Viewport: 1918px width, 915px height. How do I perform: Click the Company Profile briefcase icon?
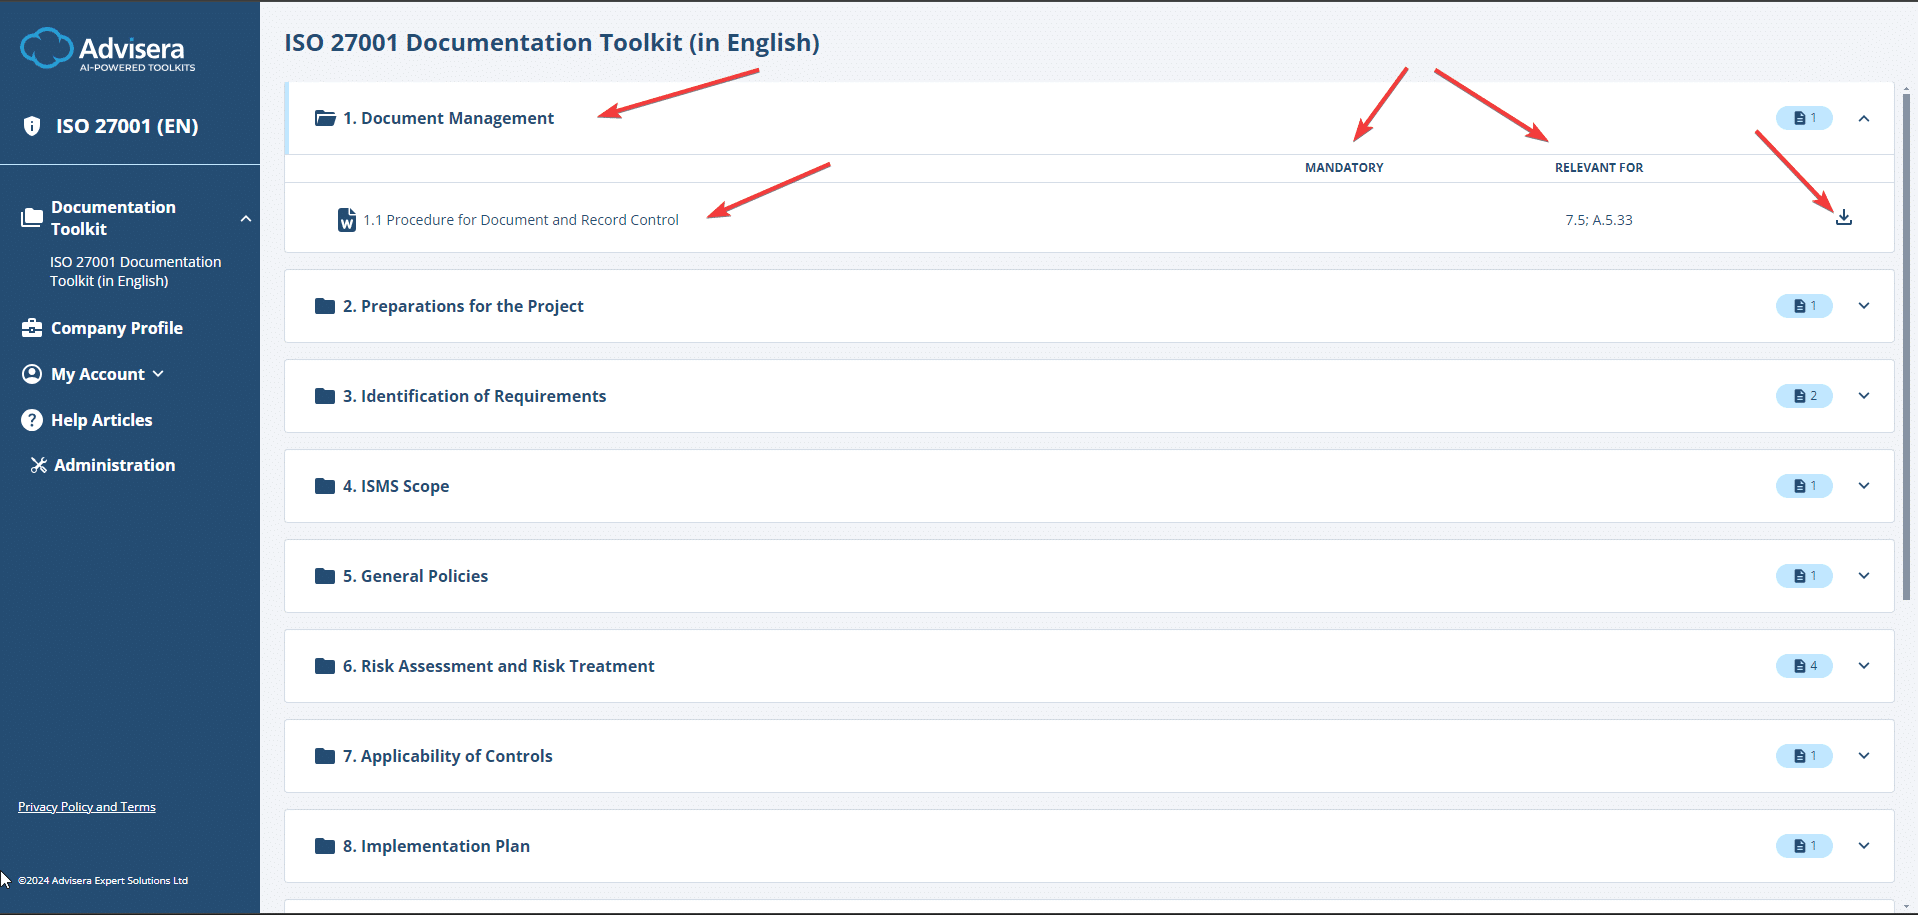tap(32, 328)
